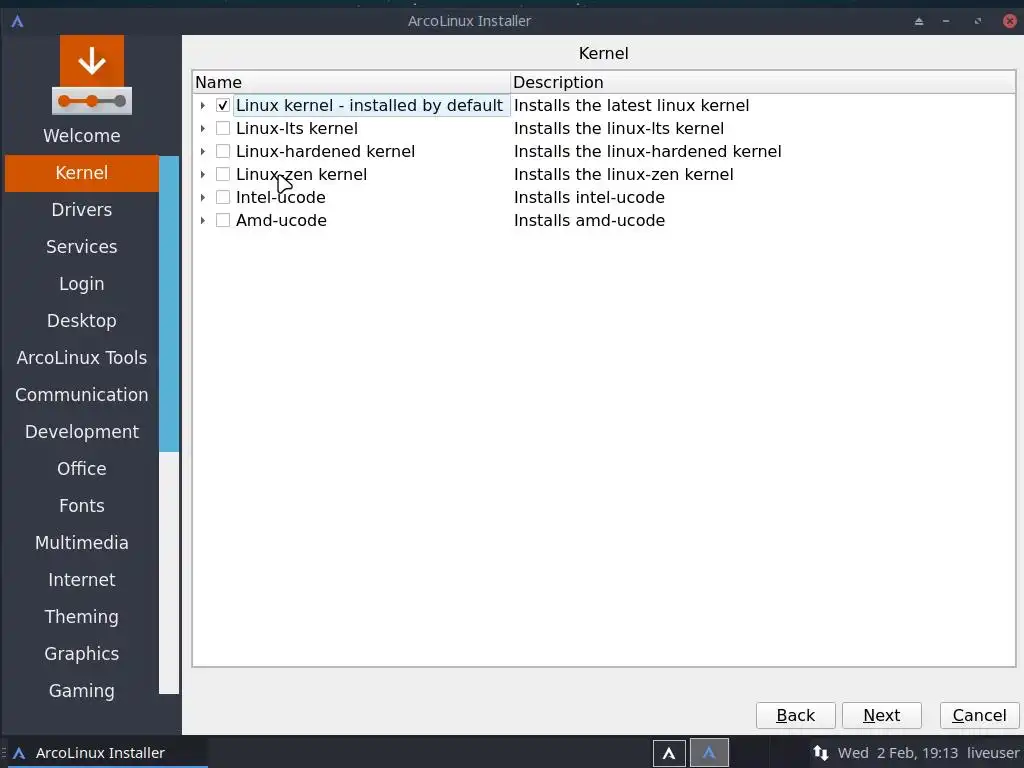The height and width of the screenshot is (768, 1024).
Task: Open the Graphics step
Action: pyautogui.click(x=82, y=654)
